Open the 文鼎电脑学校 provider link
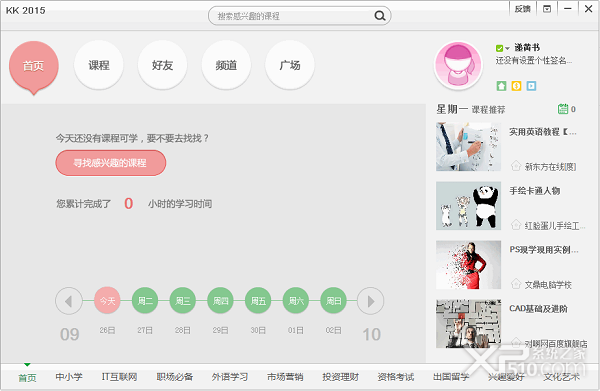This screenshot has width=600, height=391. [548, 285]
